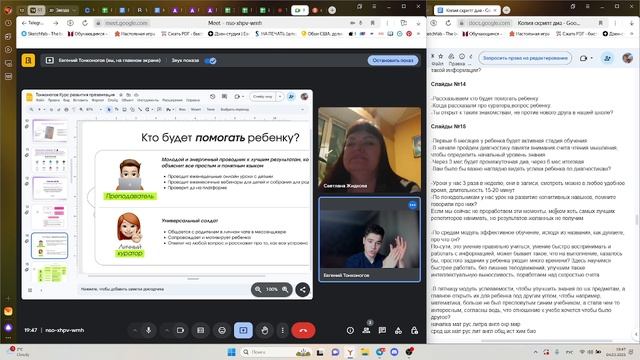This screenshot has width=640, height=360.
Task: Open the Slideshow dropdown arrow in Slides
Action: click(280, 97)
